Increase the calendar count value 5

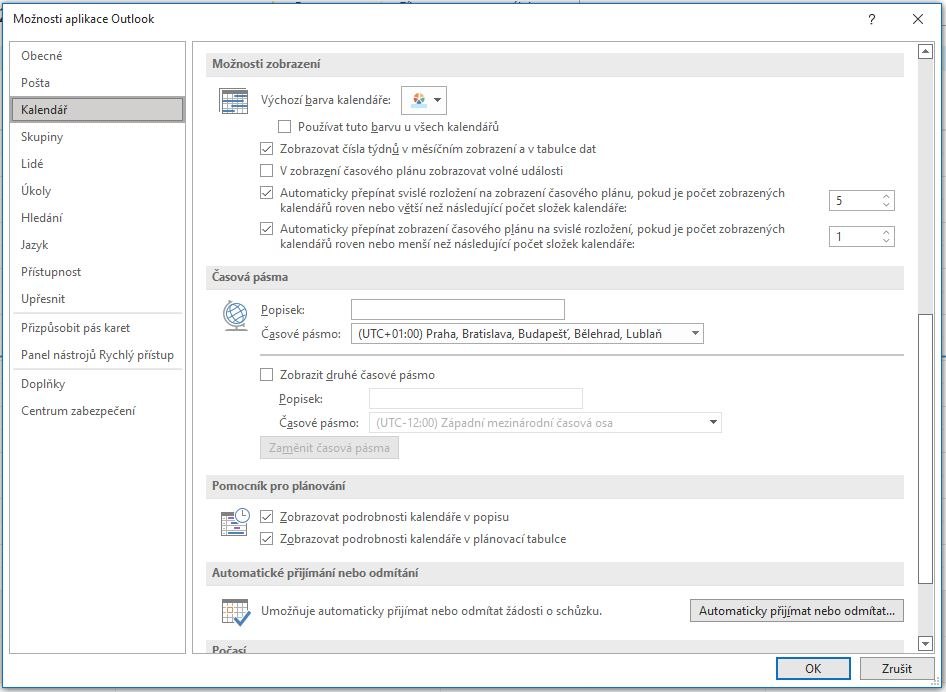[886, 196]
